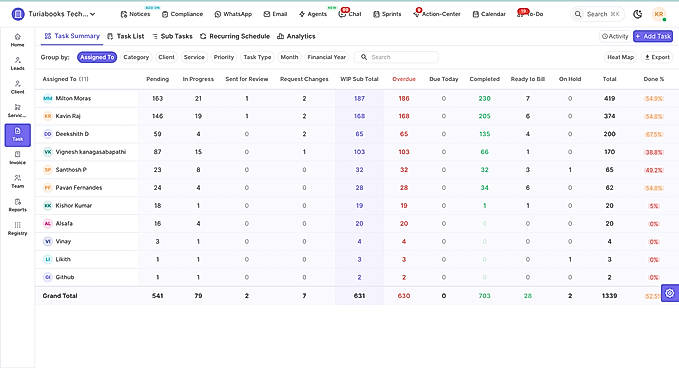The width and height of the screenshot is (679, 368).
Task: Expand the Turiabooks Tech workspace dropdown
Action: [61, 14]
